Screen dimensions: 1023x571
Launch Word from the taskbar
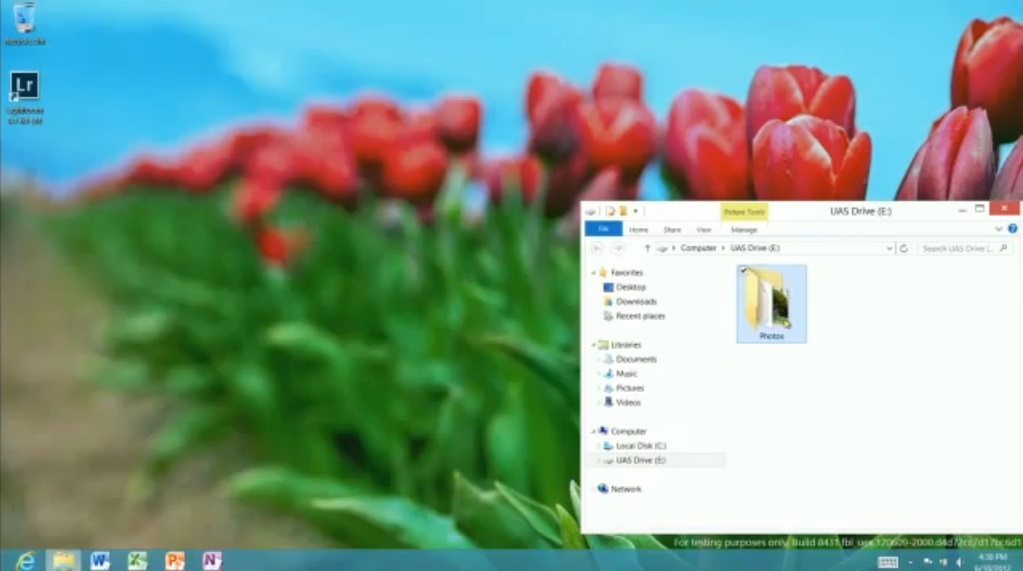coord(100,561)
